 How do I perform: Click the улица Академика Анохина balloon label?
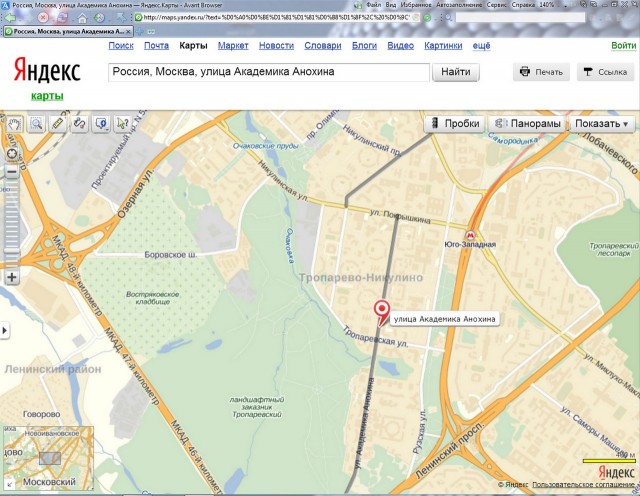[x=444, y=319]
